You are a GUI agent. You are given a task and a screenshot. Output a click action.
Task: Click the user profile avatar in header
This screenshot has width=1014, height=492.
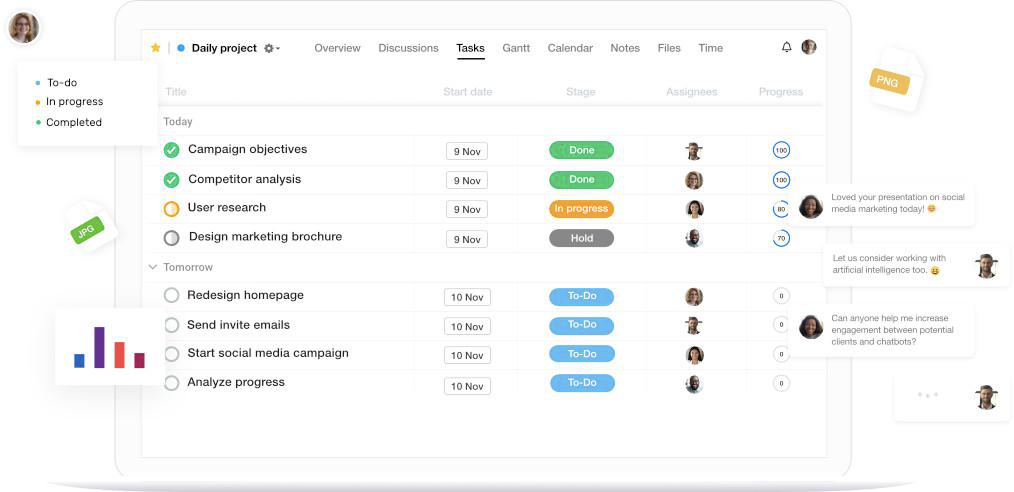[x=809, y=47]
